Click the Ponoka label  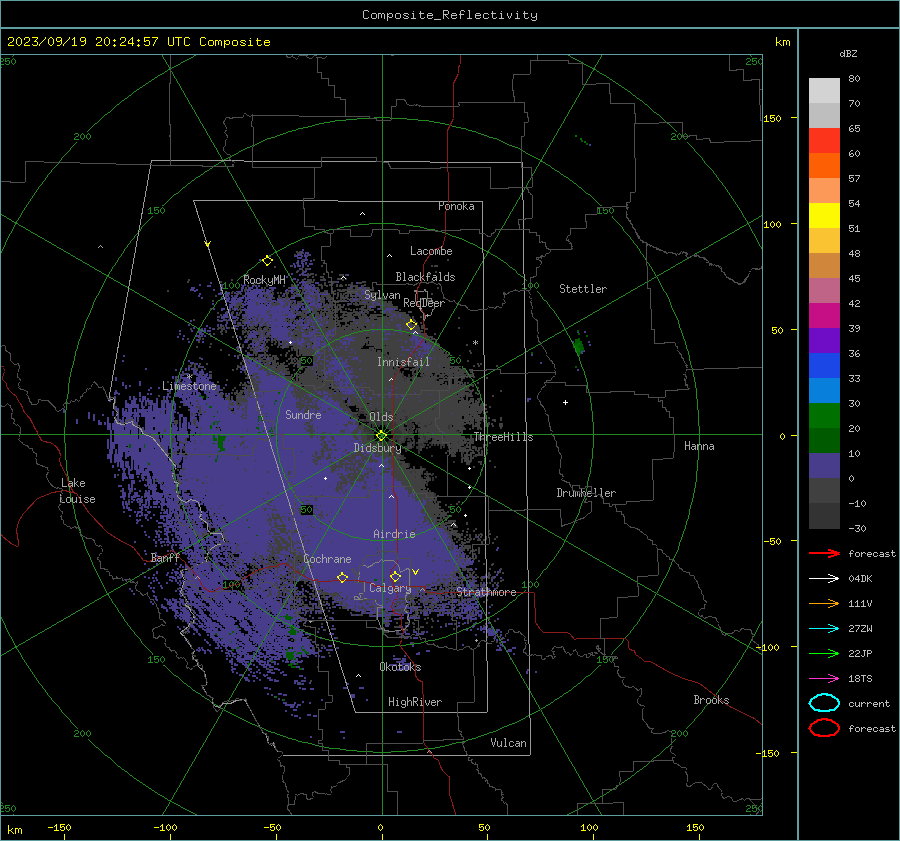[x=456, y=206]
